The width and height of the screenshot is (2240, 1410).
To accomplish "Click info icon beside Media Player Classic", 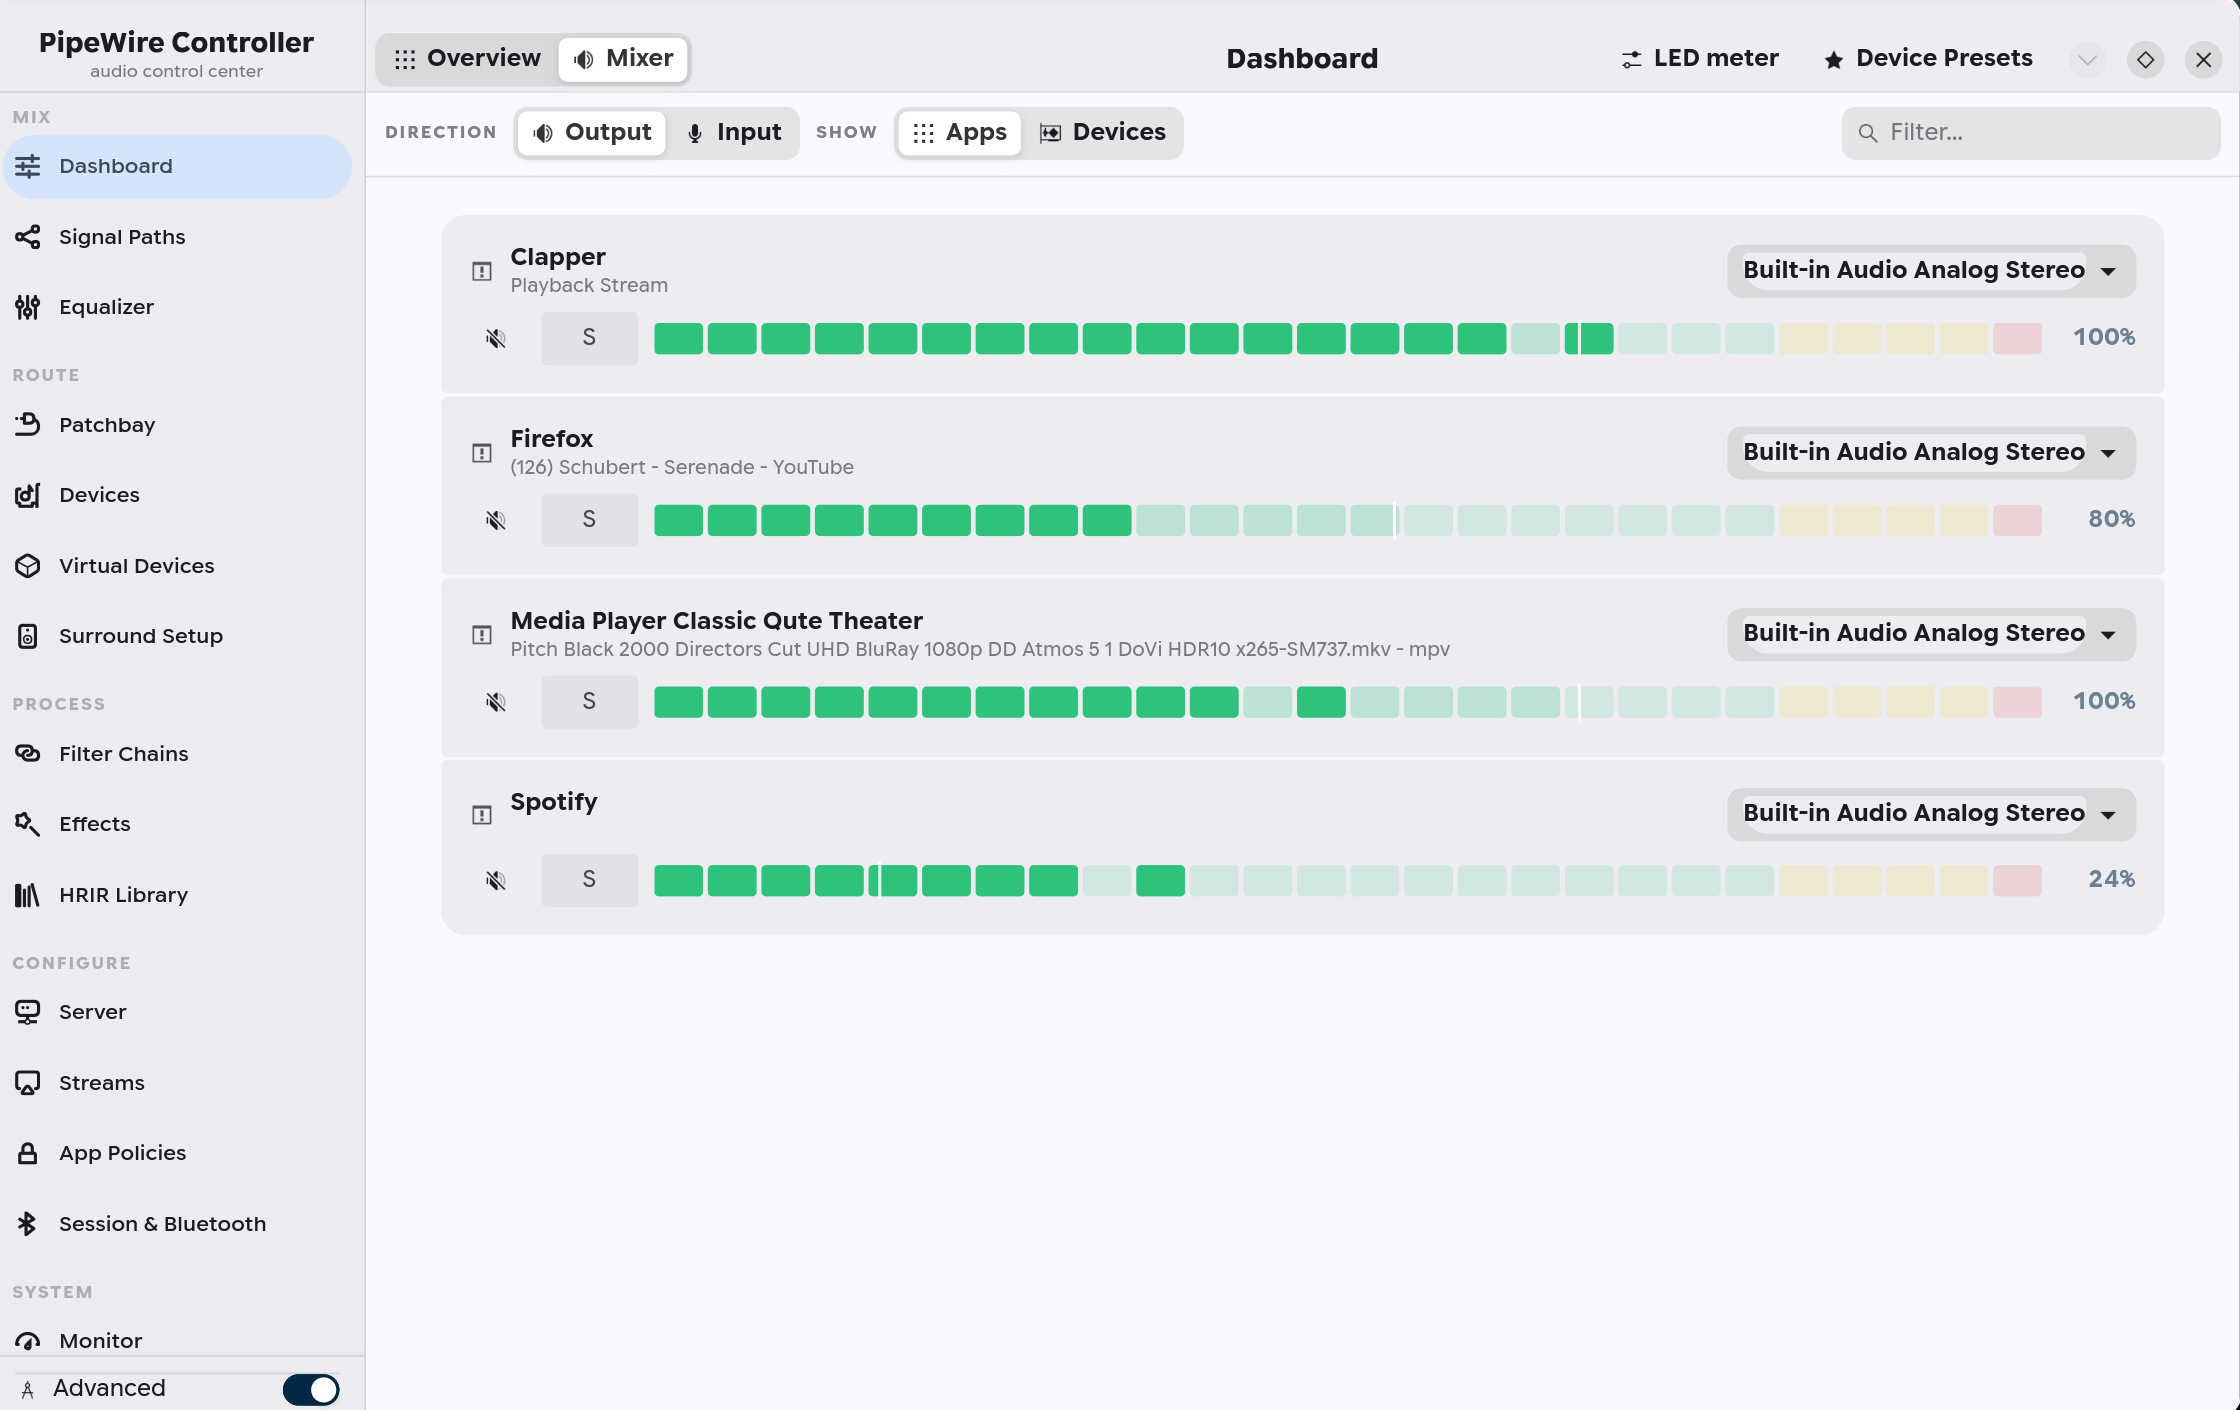I will 482,635.
